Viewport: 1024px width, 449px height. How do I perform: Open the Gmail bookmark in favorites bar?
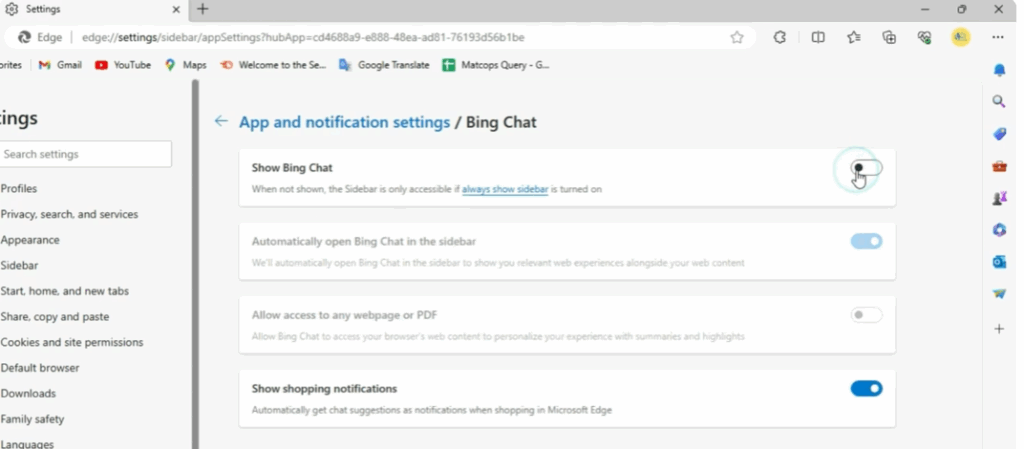(60, 65)
